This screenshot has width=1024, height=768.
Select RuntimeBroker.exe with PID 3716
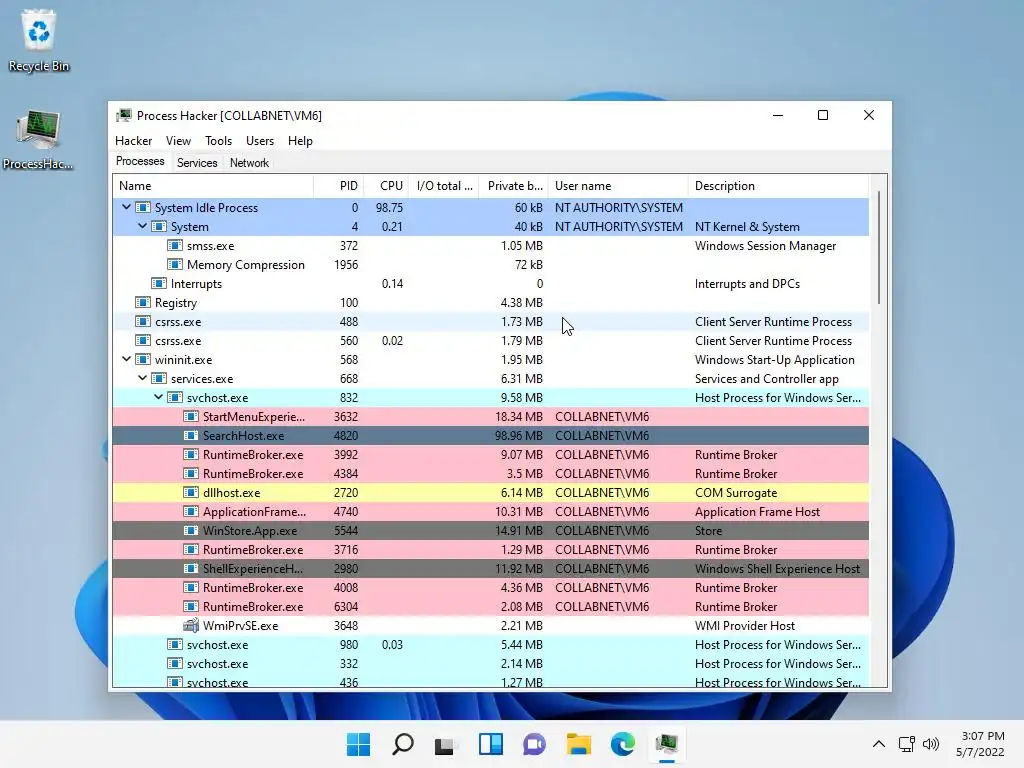pos(490,549)
